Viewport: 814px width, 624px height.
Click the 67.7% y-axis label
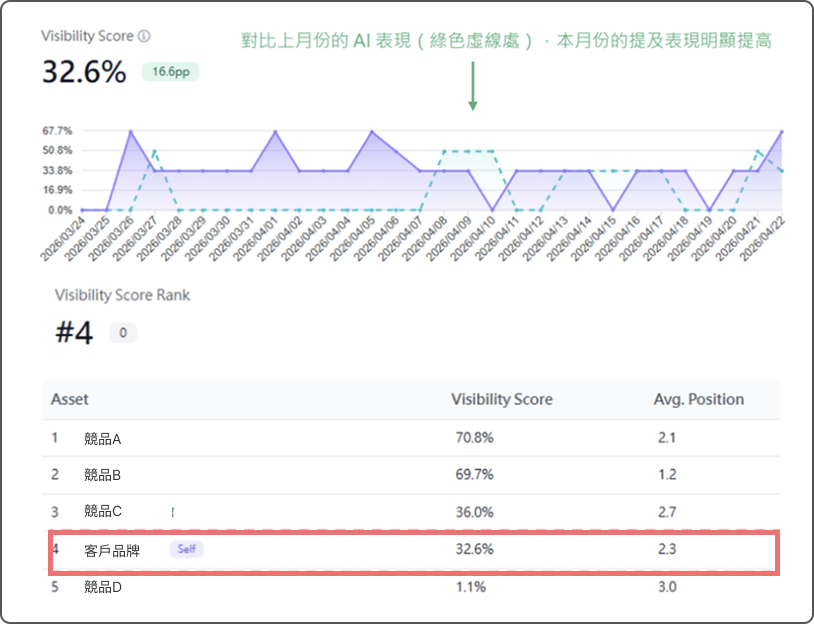coord(58,131)
